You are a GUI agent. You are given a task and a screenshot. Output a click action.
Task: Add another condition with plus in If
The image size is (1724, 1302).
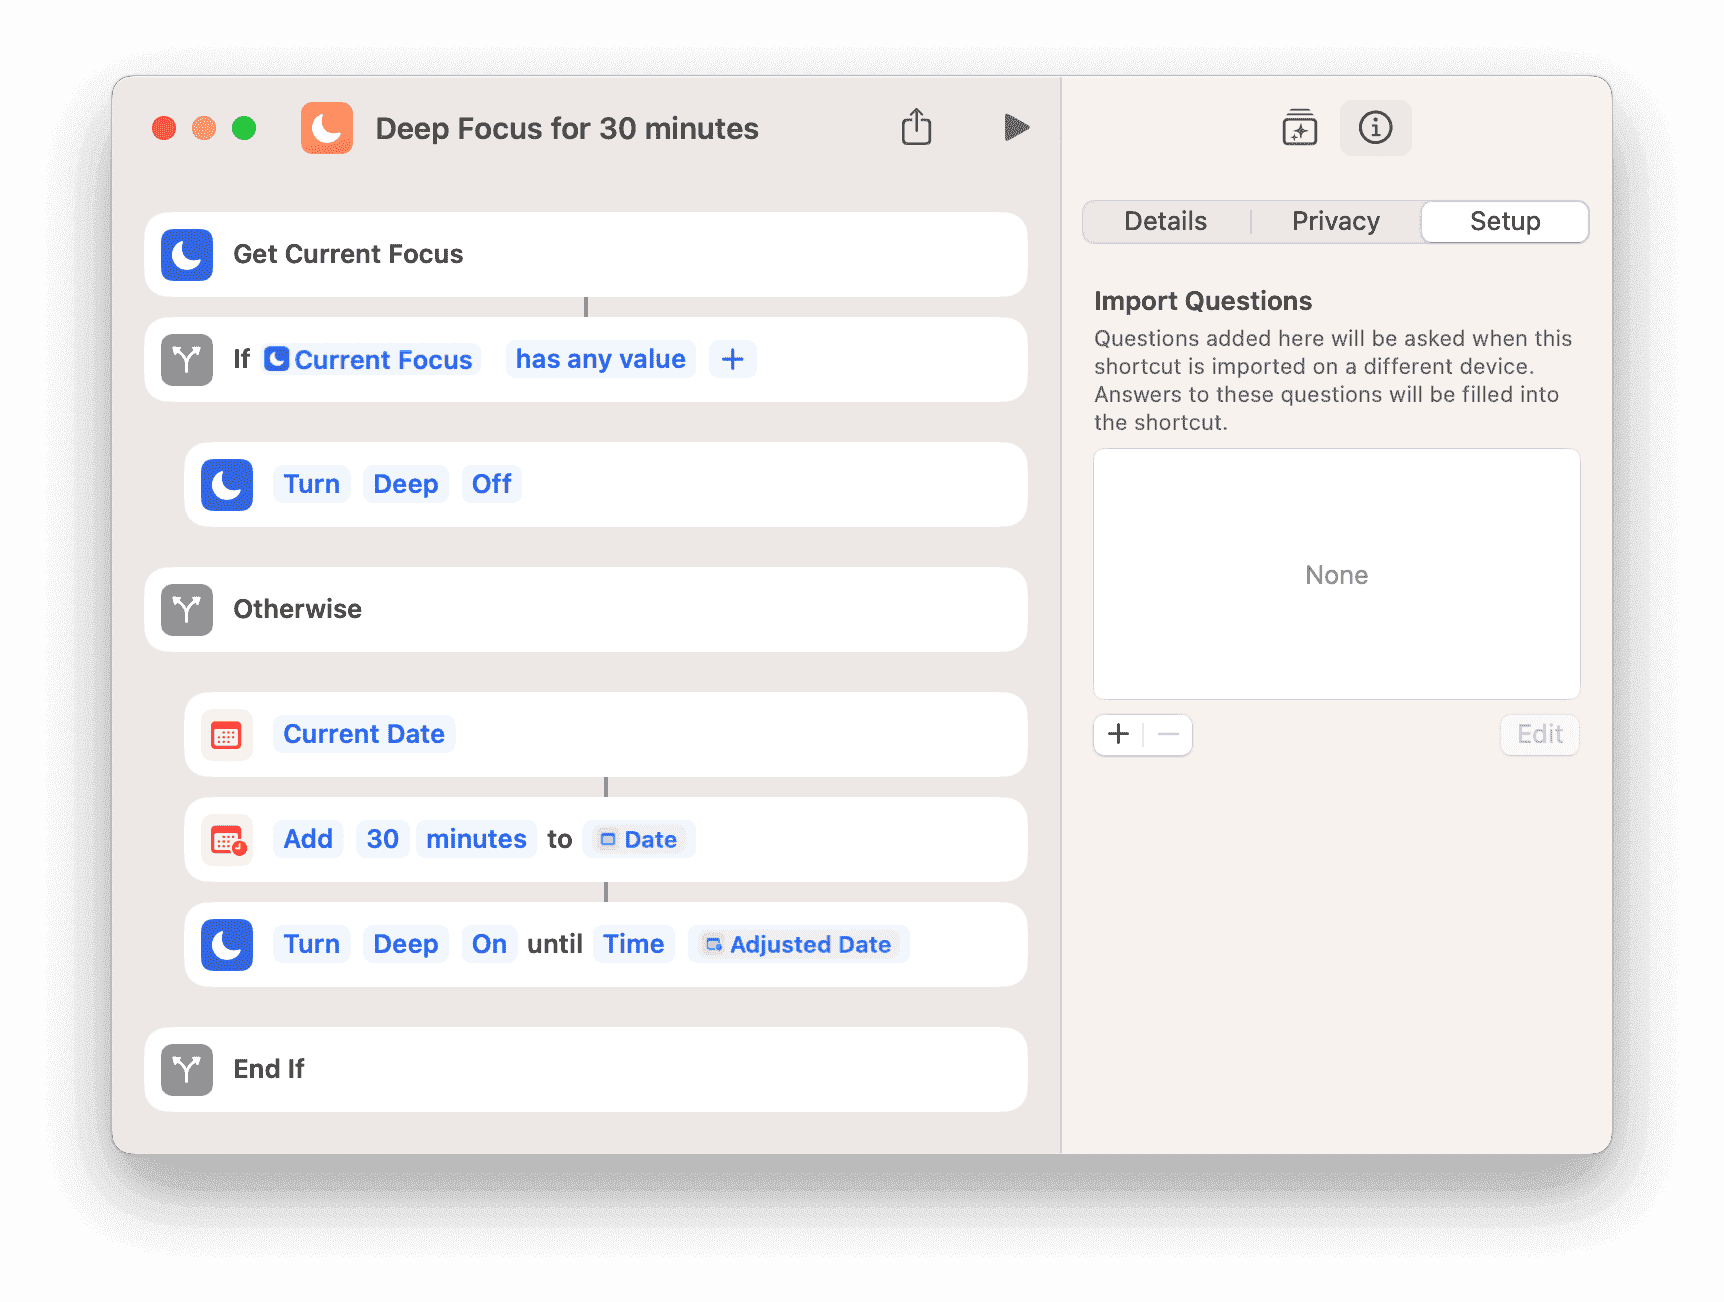tap(732, 360)
